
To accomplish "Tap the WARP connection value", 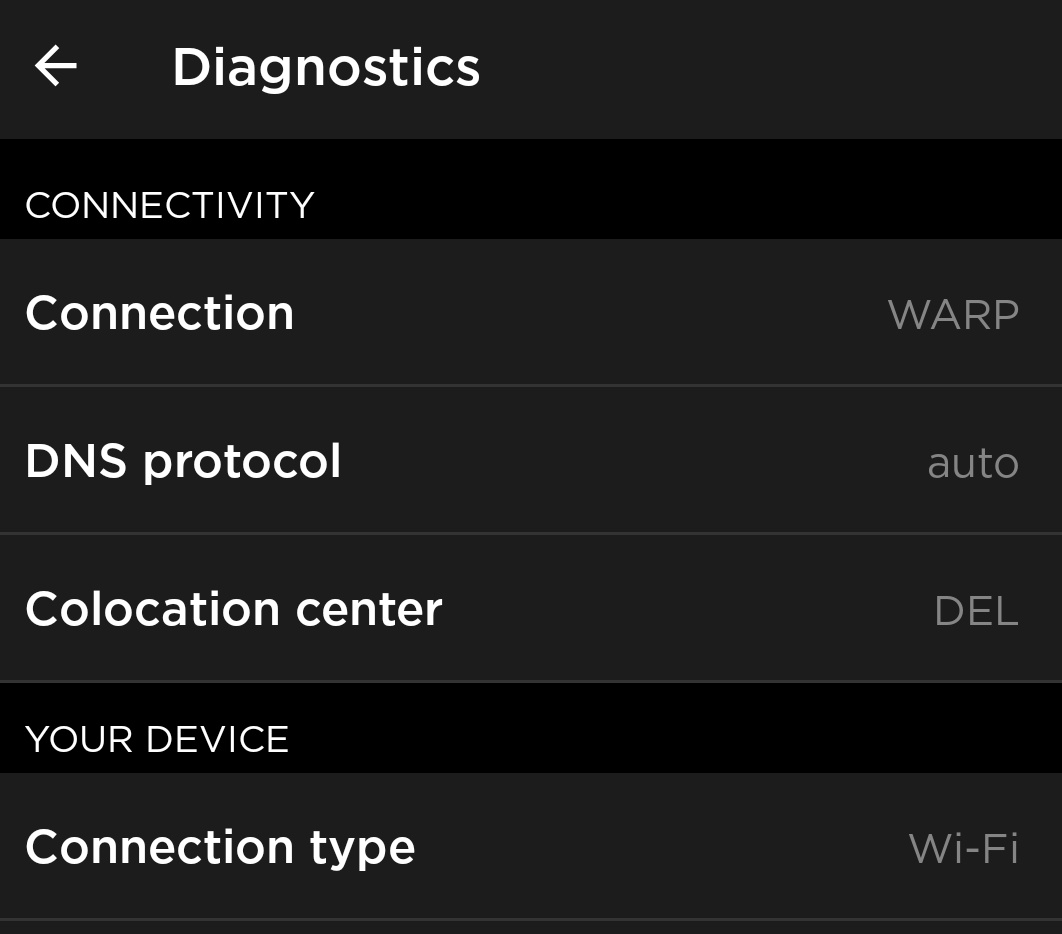I will click(x=952, y=313).
